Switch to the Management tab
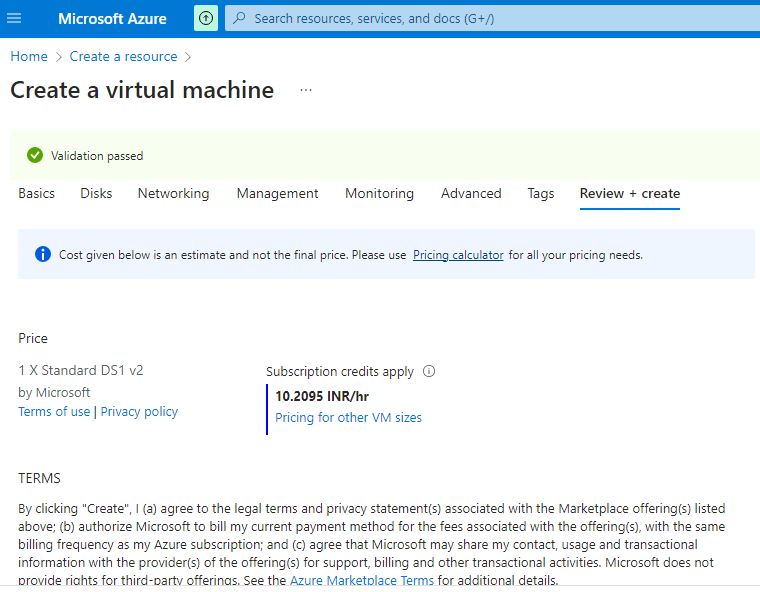Viewport: 760px width, 592px height. pos(277,193)
